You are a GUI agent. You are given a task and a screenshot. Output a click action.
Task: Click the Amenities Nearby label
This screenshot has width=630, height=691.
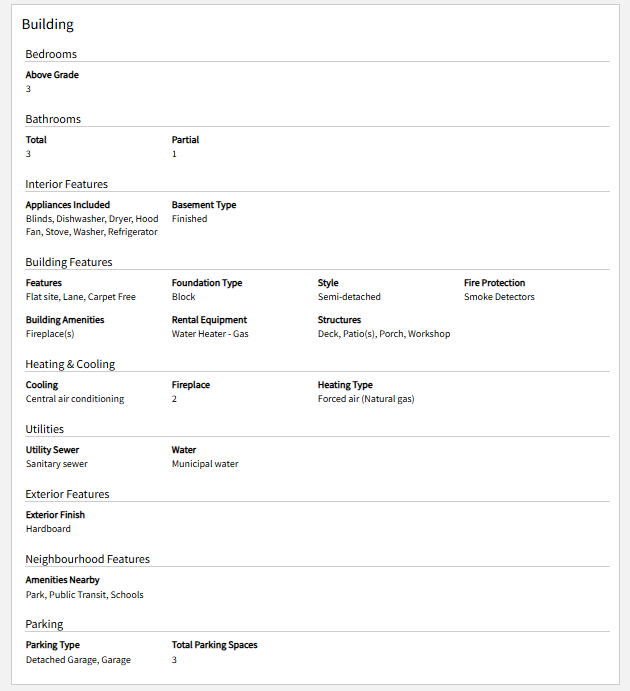click(x=63, y=580)
